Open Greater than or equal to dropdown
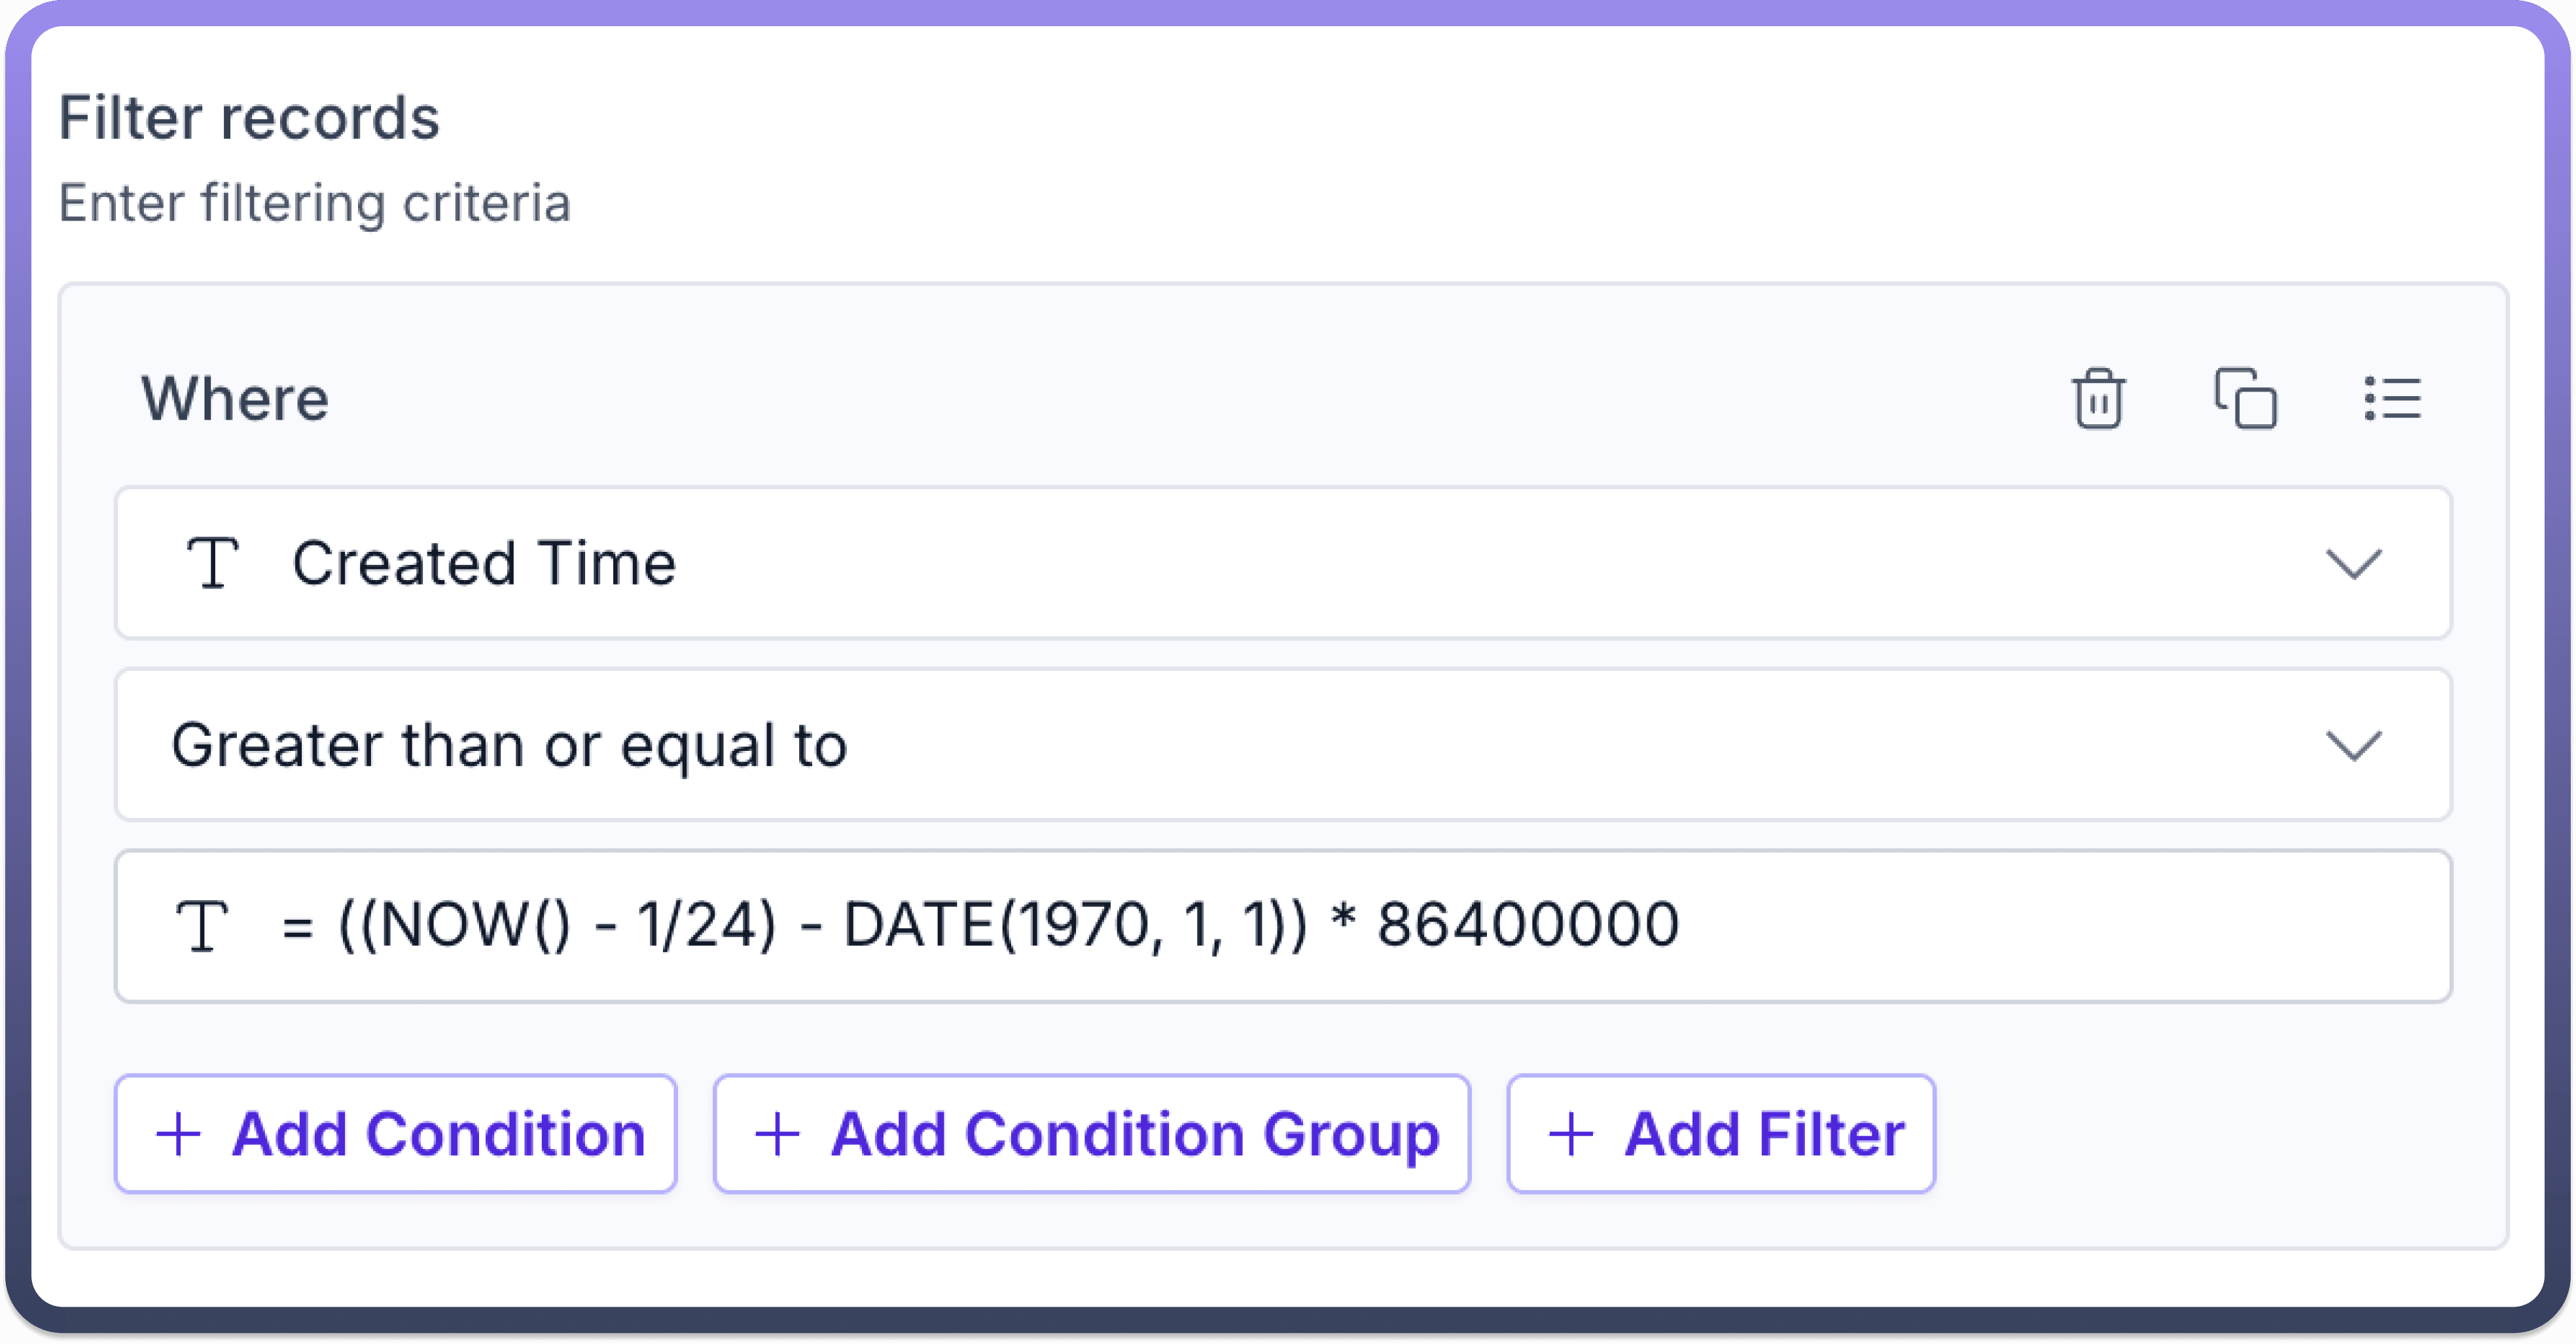2576x1344 pixels. coord(1200,745)
